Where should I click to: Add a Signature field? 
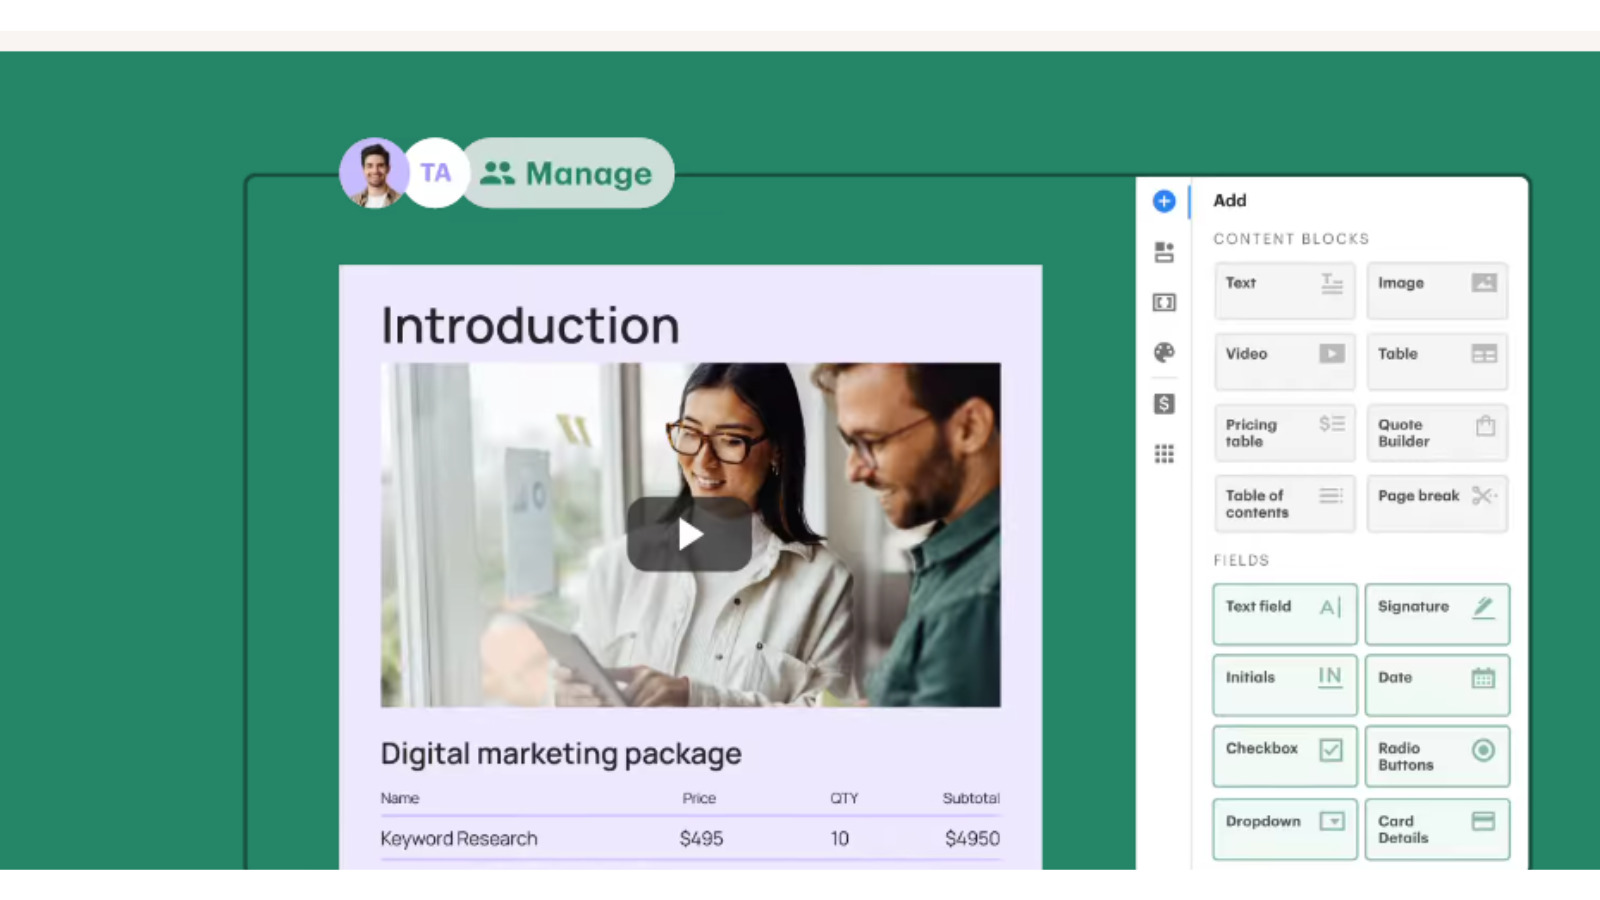coord(1437,614)
